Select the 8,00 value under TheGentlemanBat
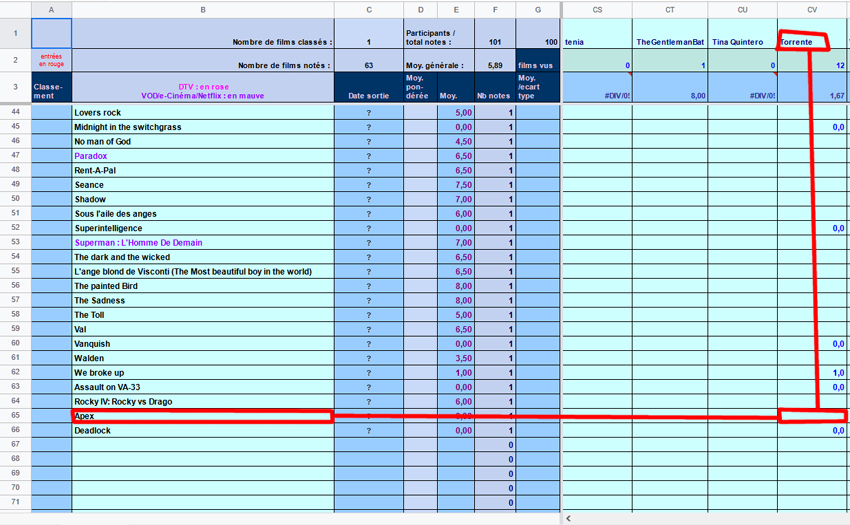 (670, 87)
